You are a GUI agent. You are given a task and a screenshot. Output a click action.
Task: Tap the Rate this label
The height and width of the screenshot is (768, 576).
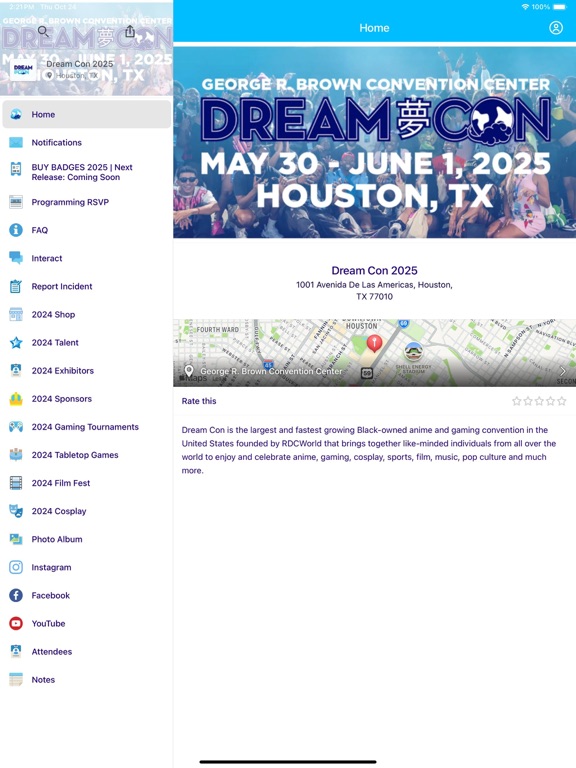(x=199, y=401)
